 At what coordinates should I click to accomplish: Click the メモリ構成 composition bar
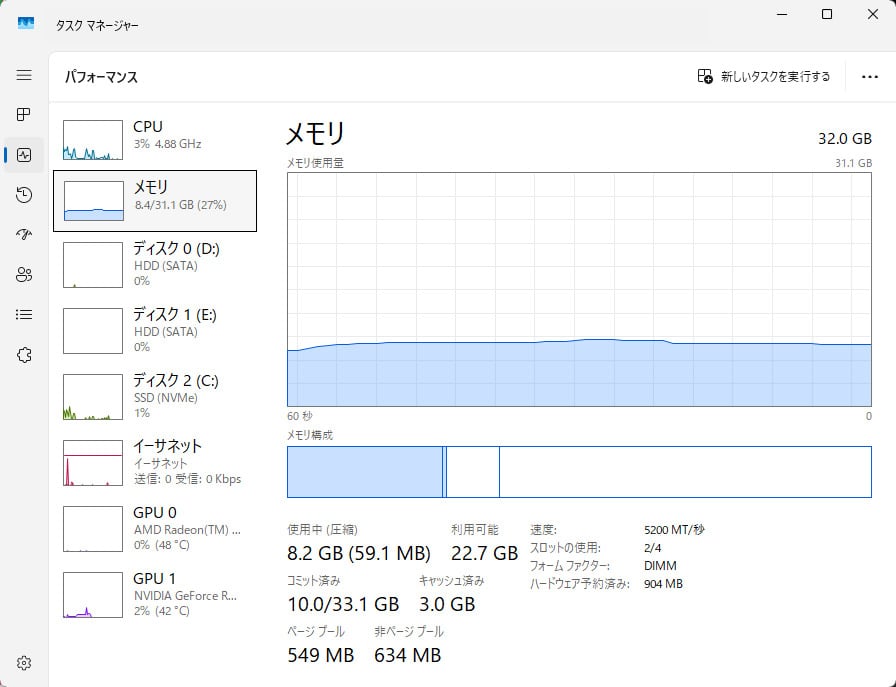tap(578, 471)
